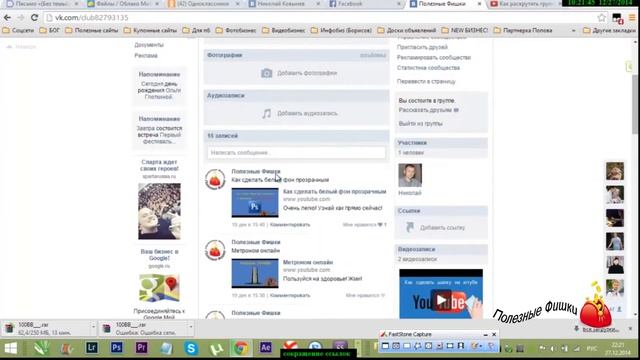
Task: Expand options for first 100BB rar download
Action: pos(93,327)
